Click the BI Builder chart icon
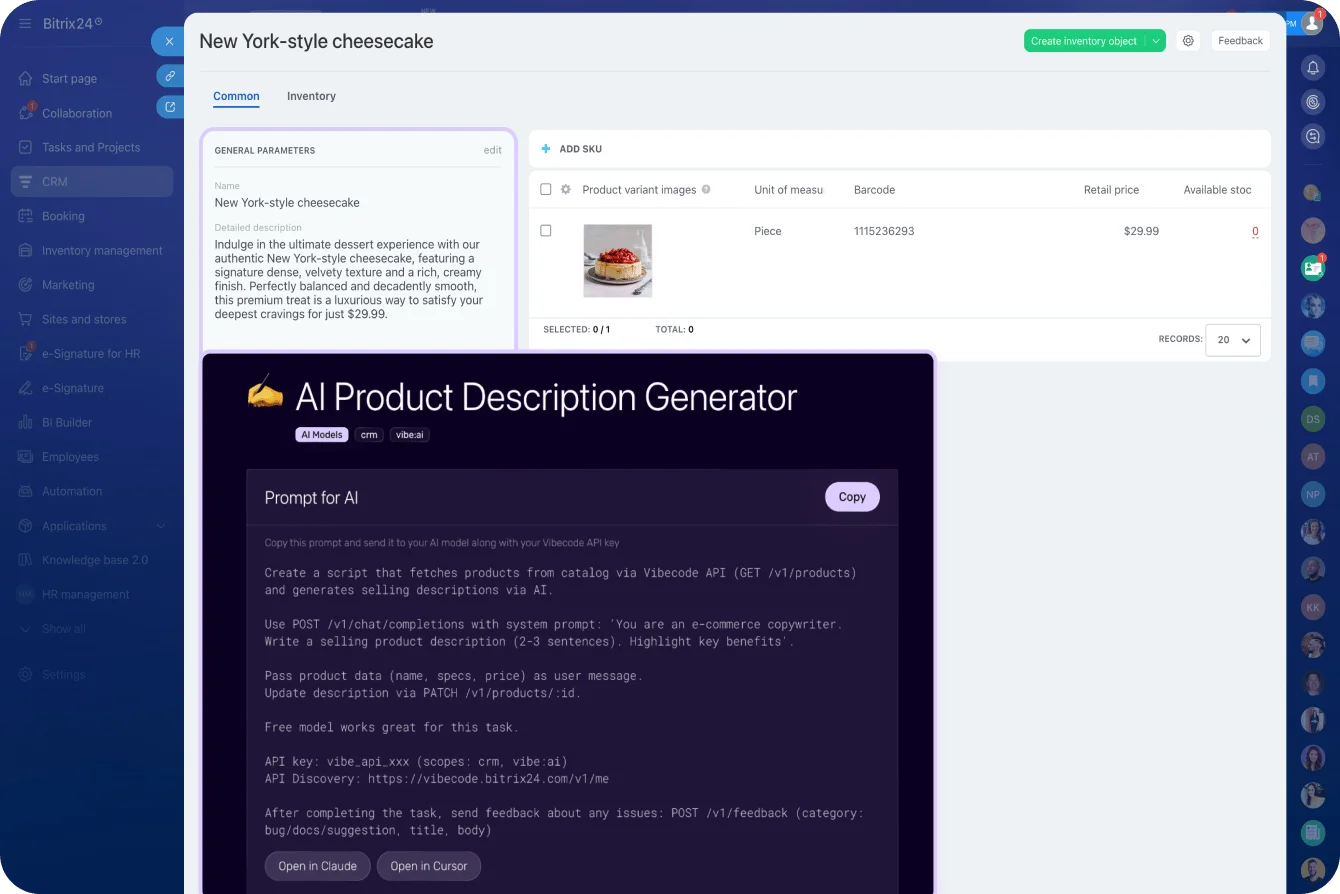The height and width of the screenshot is (894, 1340). coord(26,422)
